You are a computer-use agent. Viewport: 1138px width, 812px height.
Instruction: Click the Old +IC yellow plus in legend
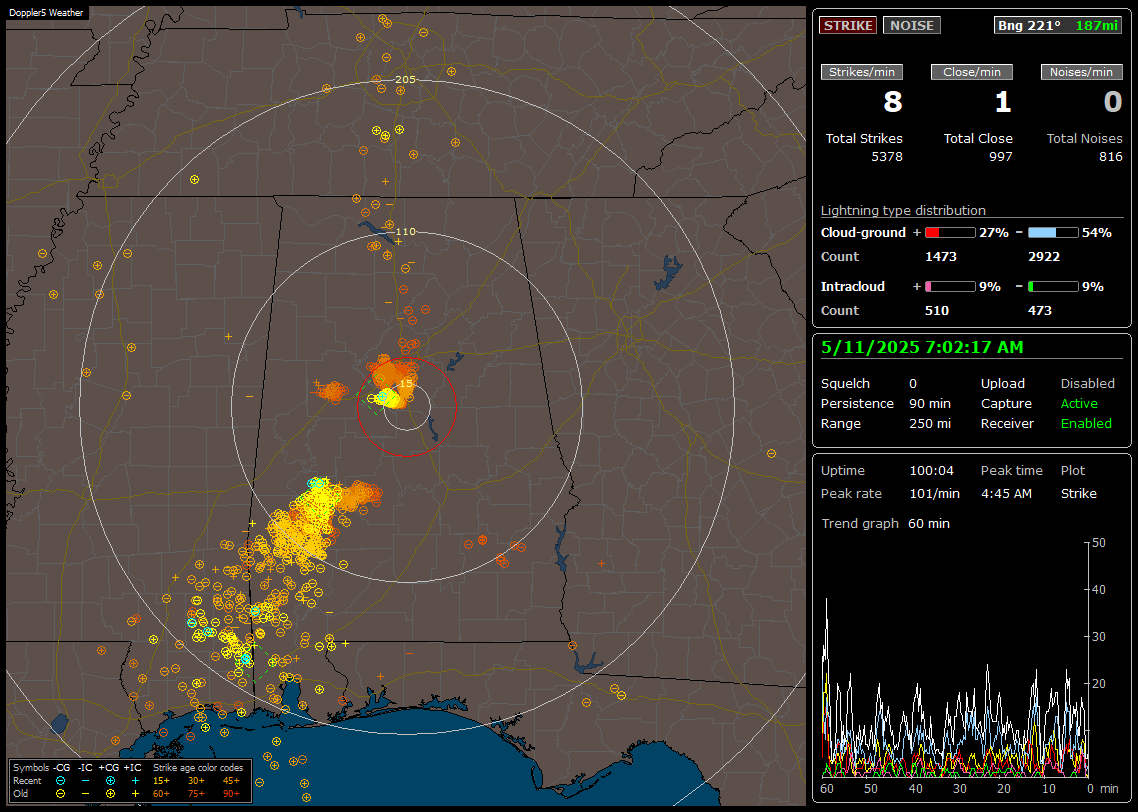[x=135, y=794]
